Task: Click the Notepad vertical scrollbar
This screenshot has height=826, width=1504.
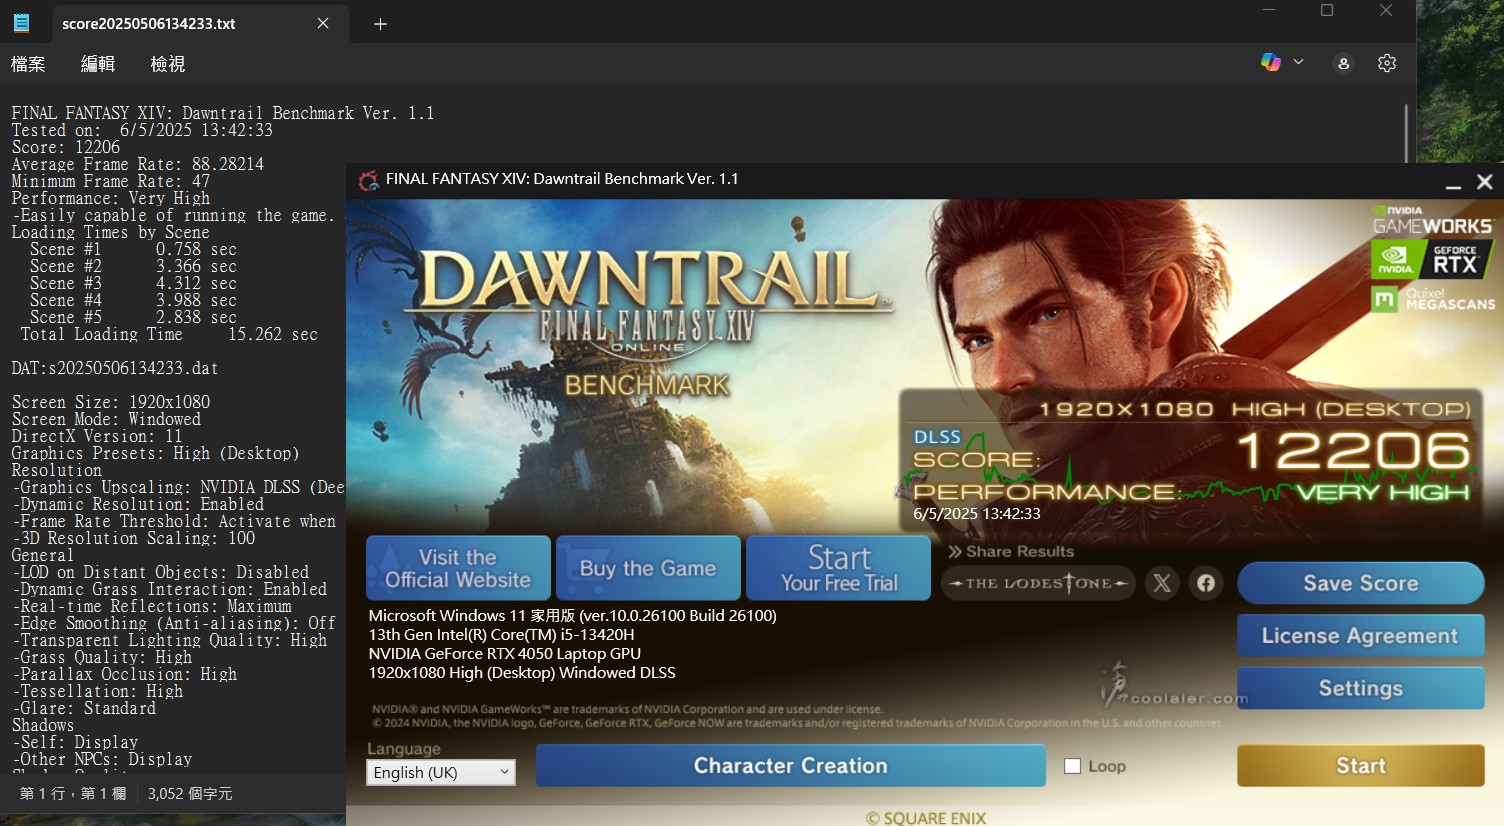Action: click(x=1406, y=132)
